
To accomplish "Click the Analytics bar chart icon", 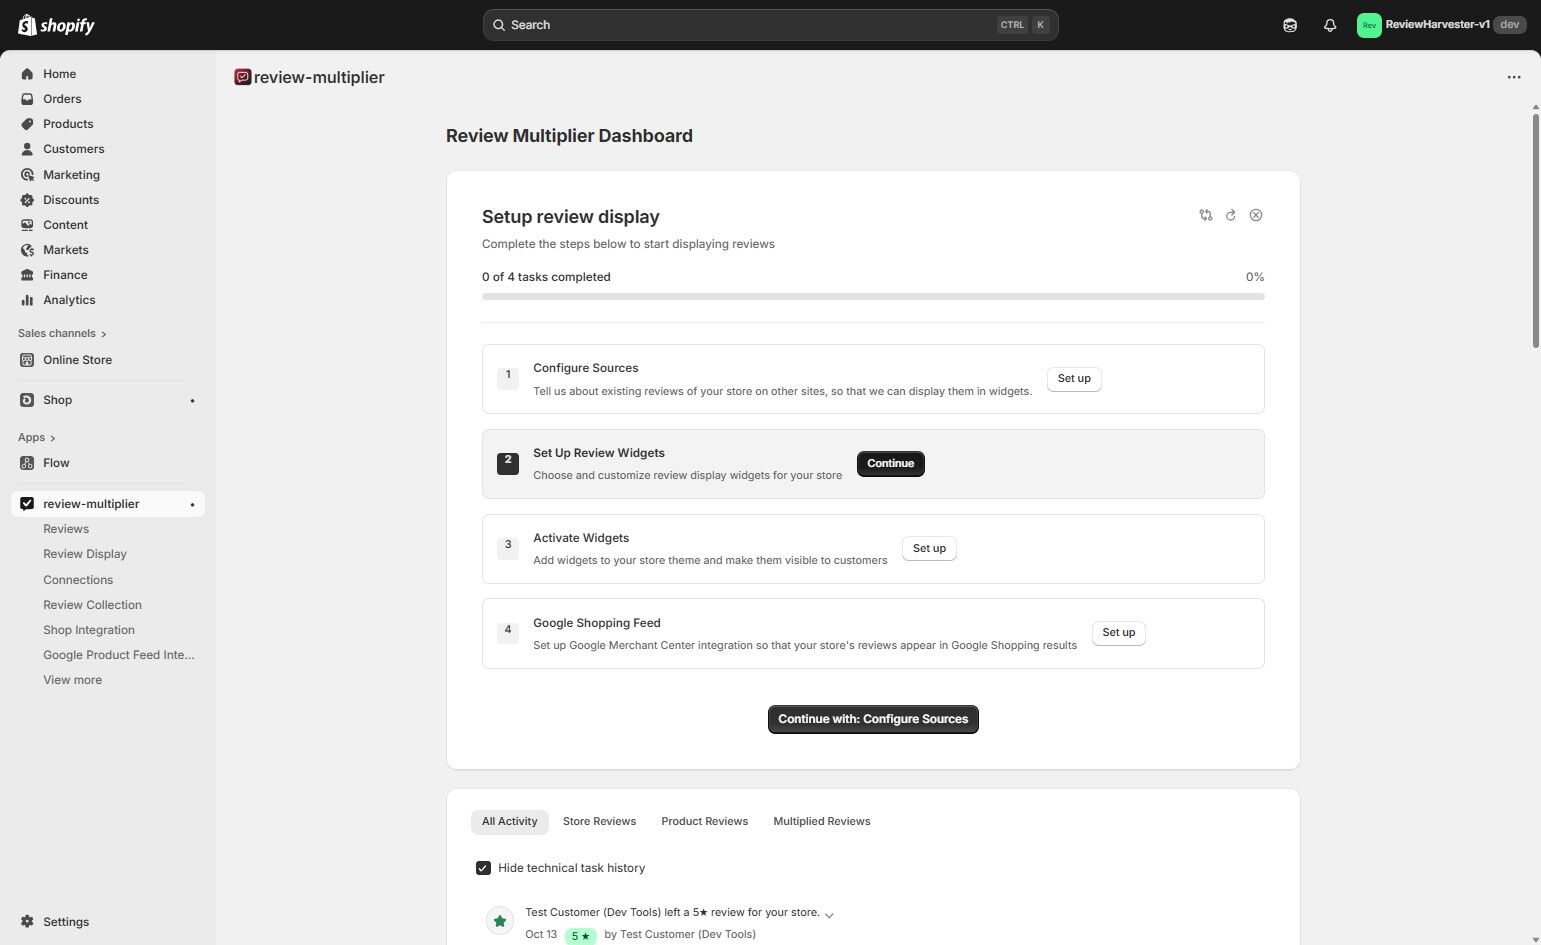I will point(27,300).
